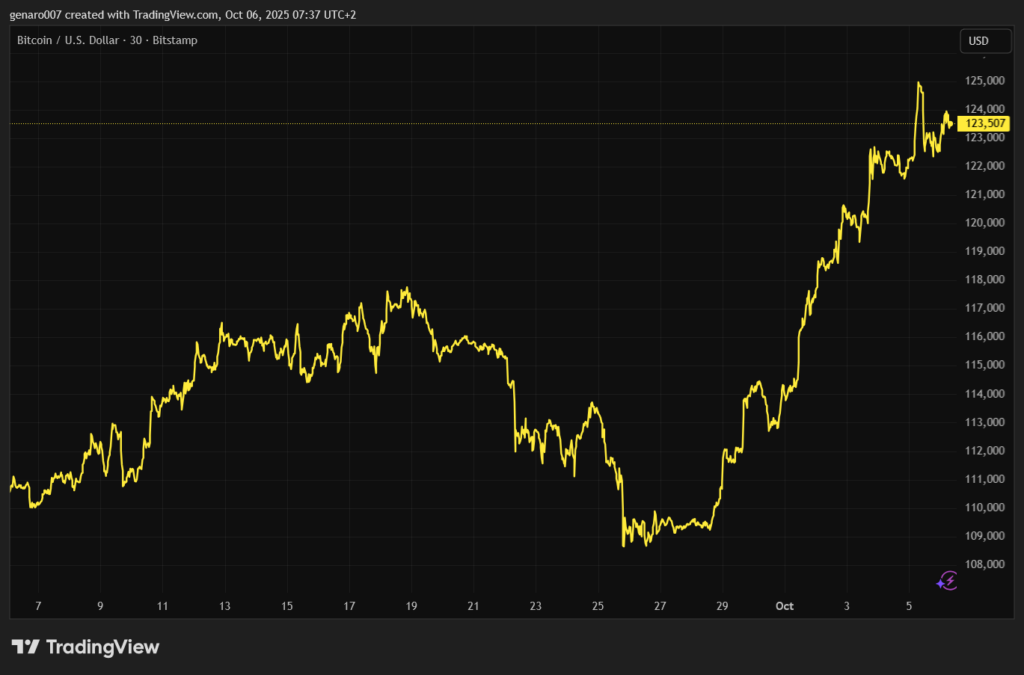Click the 125,000 price axis label
Screen dimensions: 1024x675
(x=985, y=80)
